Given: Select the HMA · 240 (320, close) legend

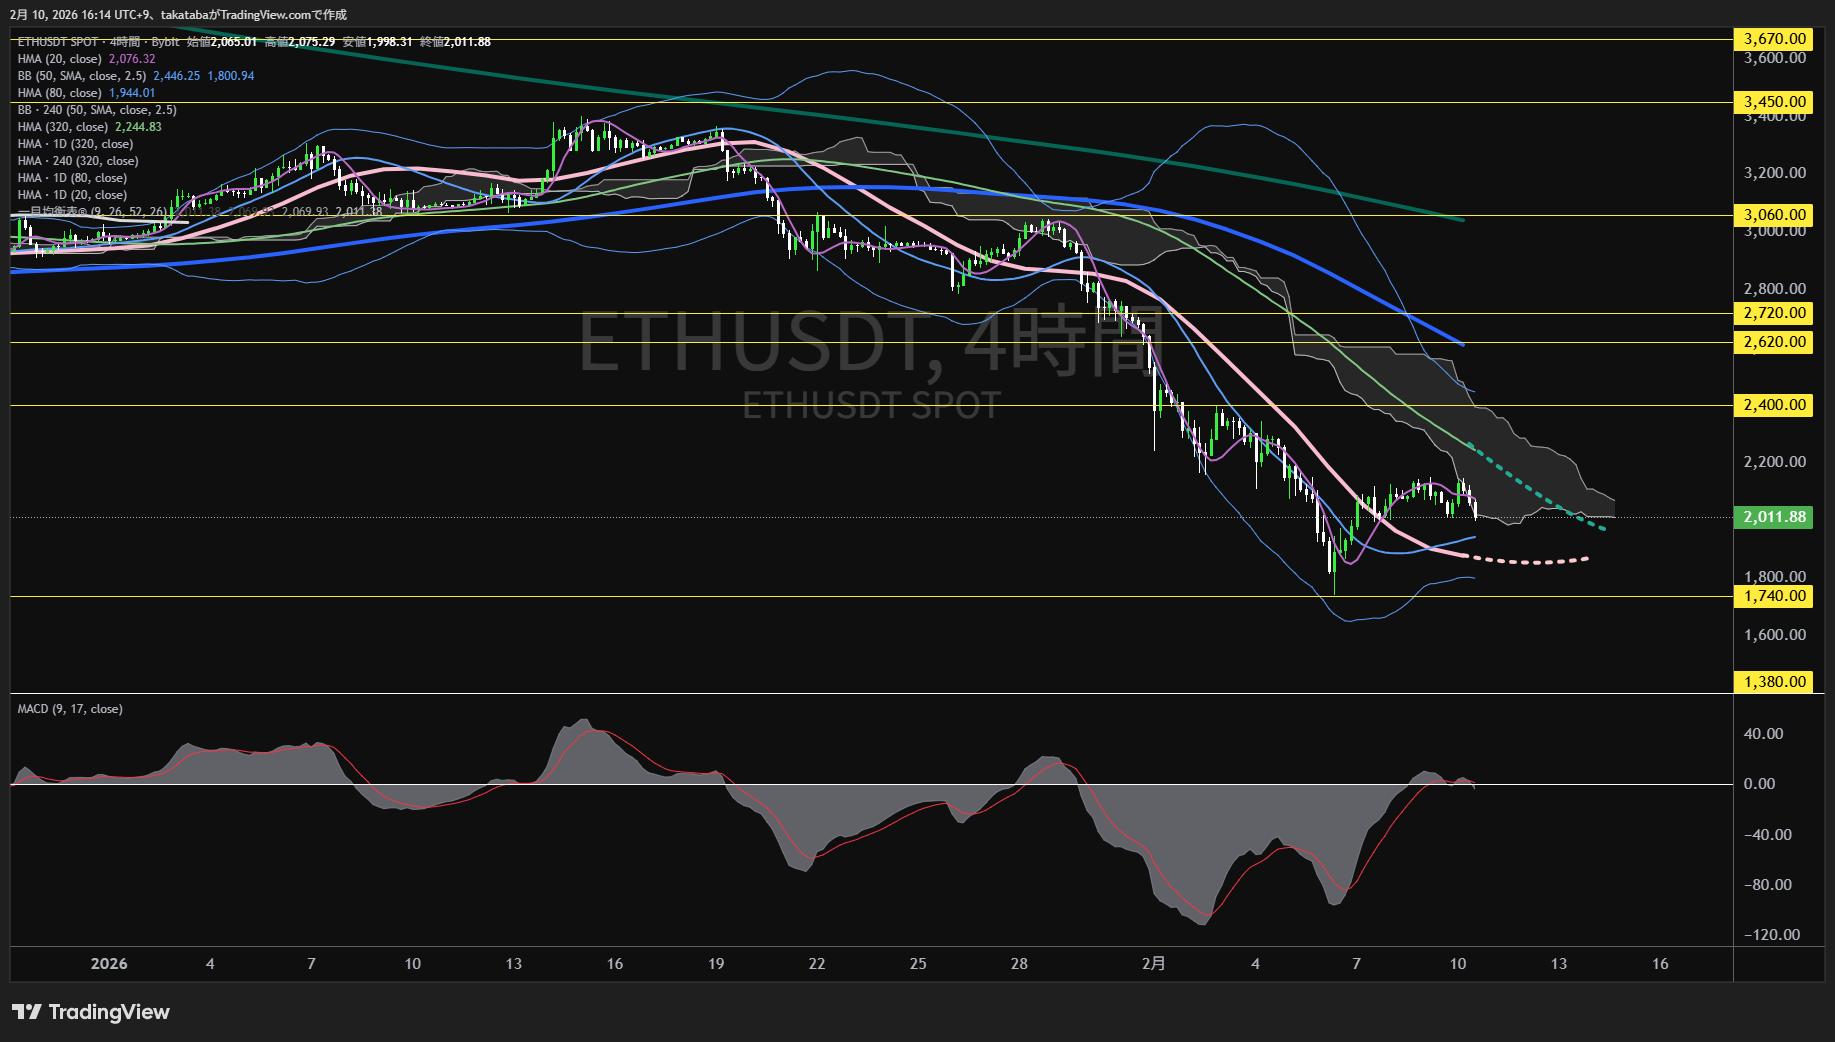Looking at the screenshot, I should (x=78, y=161).
